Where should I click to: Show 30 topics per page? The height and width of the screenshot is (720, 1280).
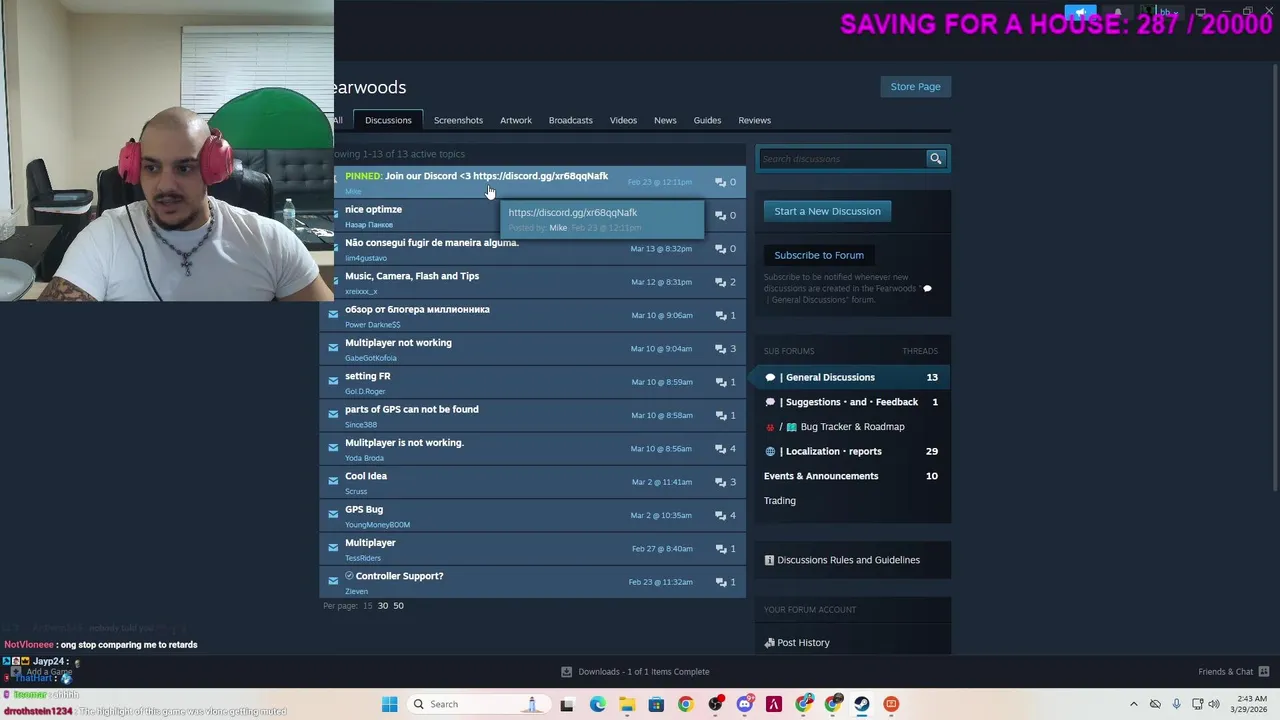click(x=382, y=606)
